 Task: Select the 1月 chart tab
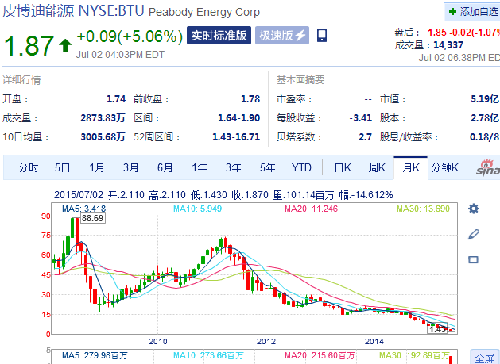tap(97, 167)
